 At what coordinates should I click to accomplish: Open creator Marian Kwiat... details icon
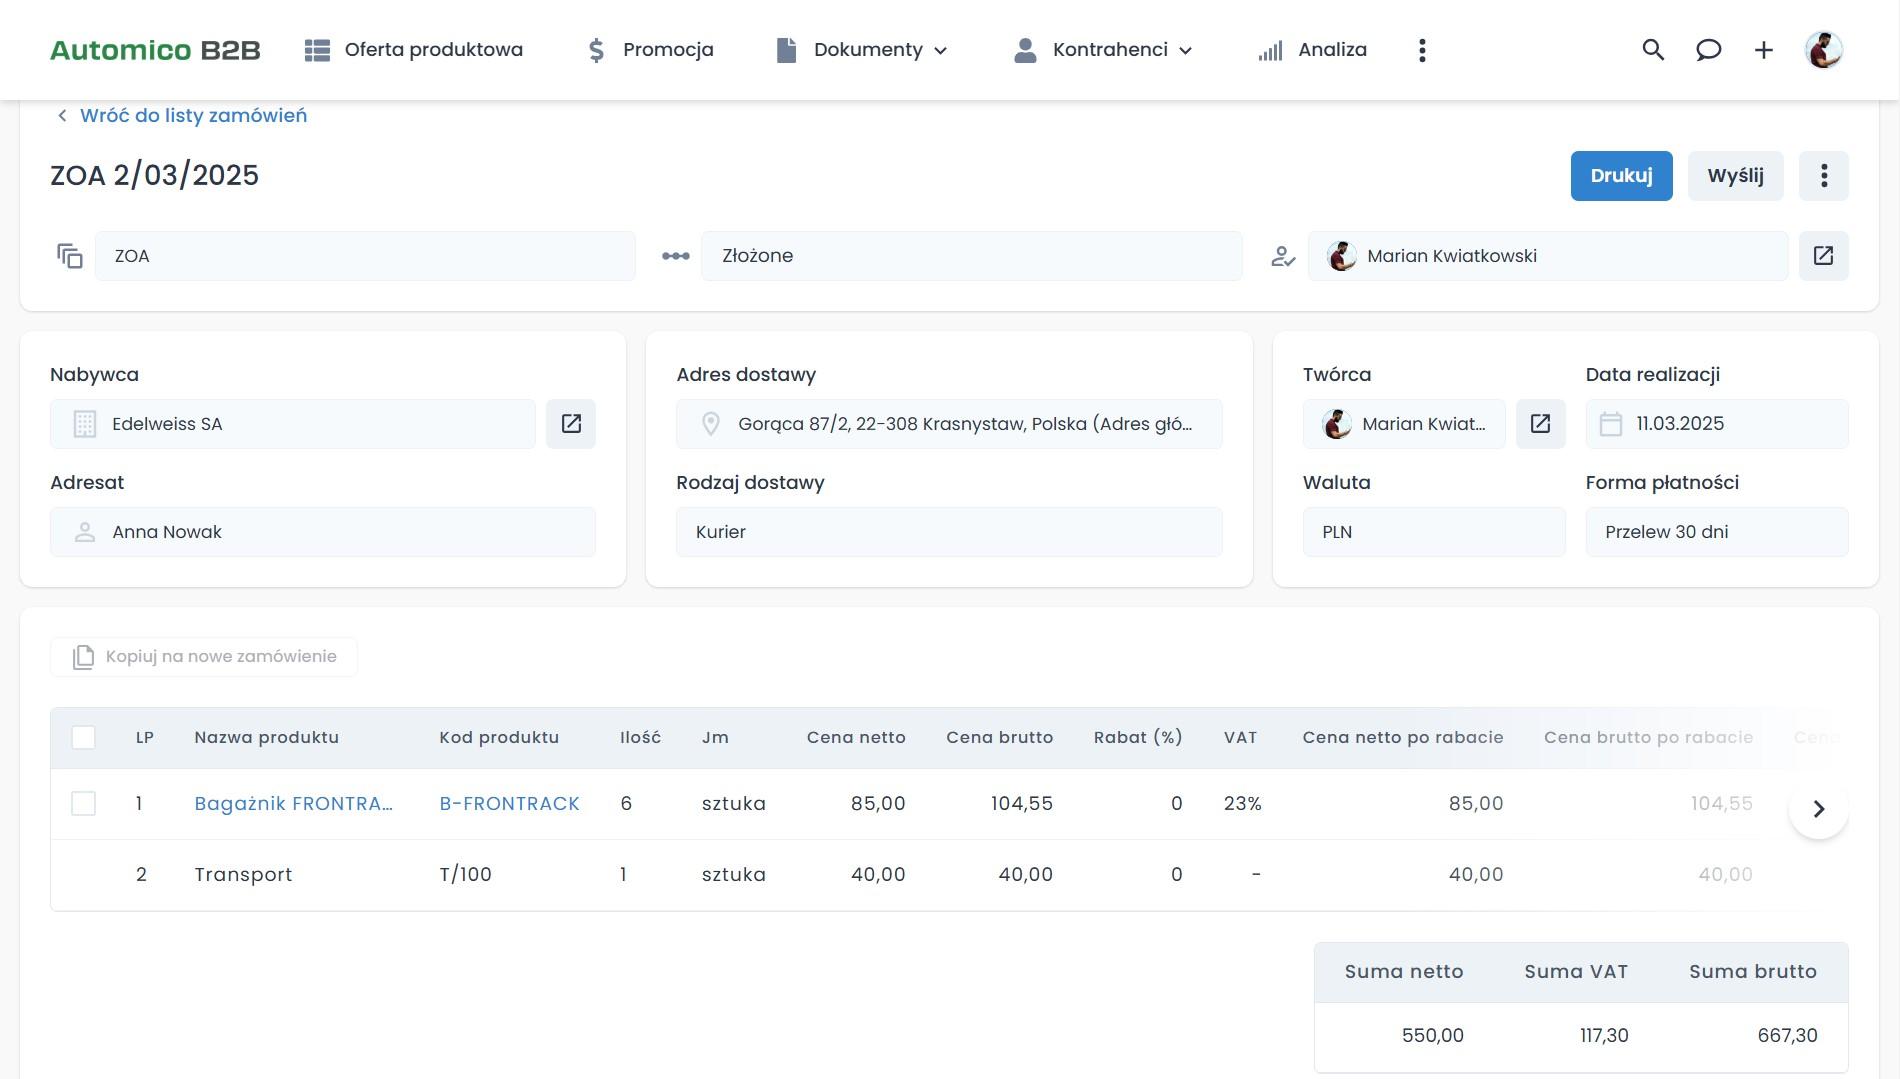1540,424
